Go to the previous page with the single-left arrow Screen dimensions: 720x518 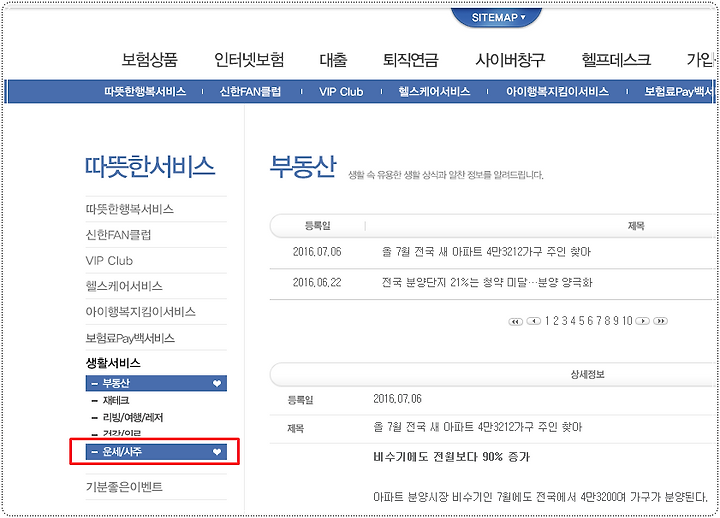(x=534, y=321)
